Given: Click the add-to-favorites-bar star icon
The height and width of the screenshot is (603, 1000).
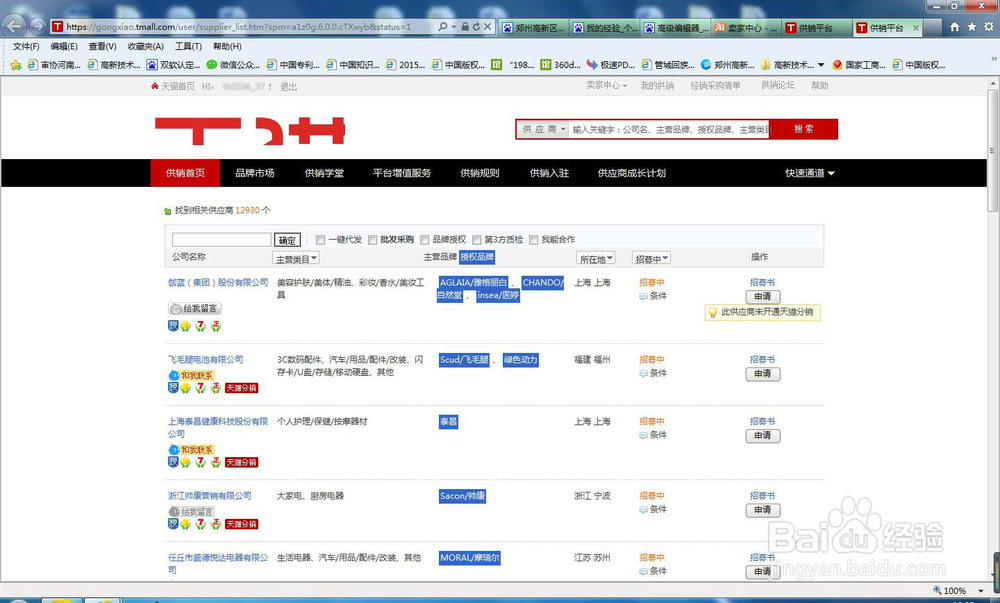Looking at the screenshot, I should click(16, 65).
